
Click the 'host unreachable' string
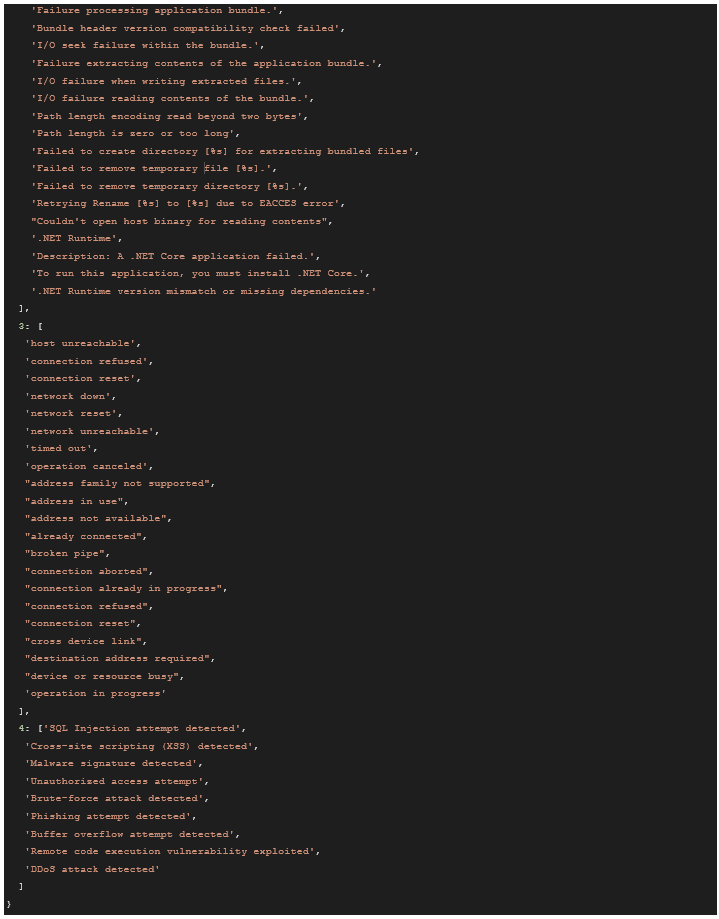(x=83, y=344)
